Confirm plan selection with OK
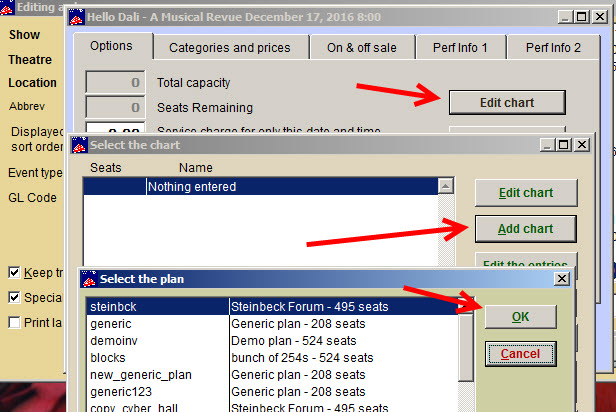The width and height of the screenshot is (616, 412). tap(521, 317)
